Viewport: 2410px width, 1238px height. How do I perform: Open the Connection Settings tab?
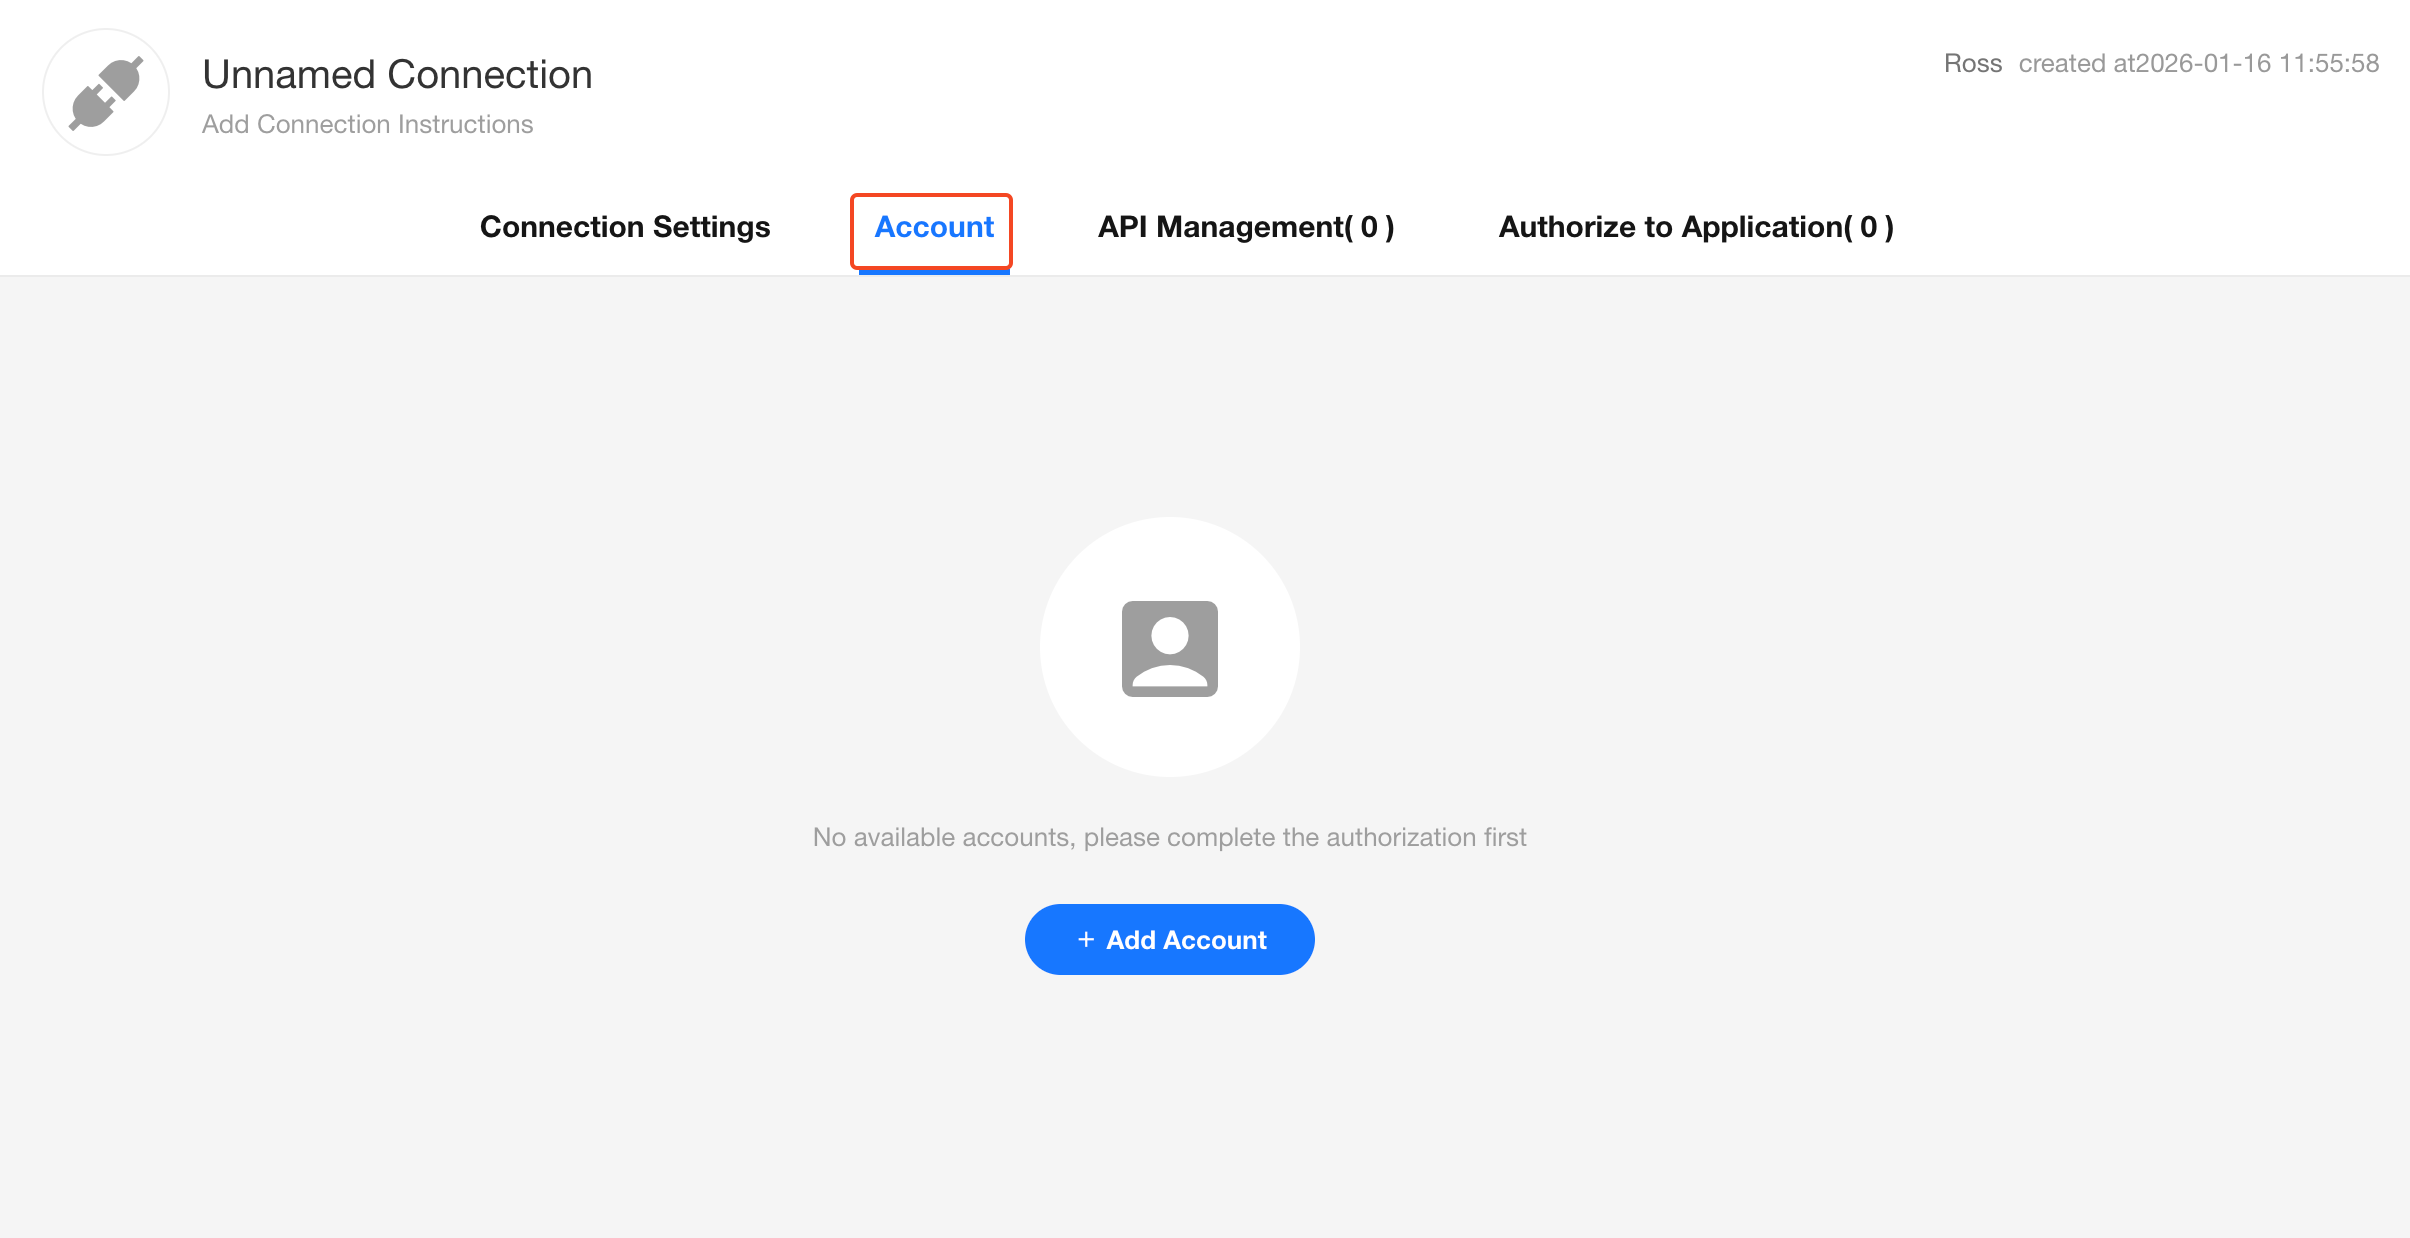(625, 227)
